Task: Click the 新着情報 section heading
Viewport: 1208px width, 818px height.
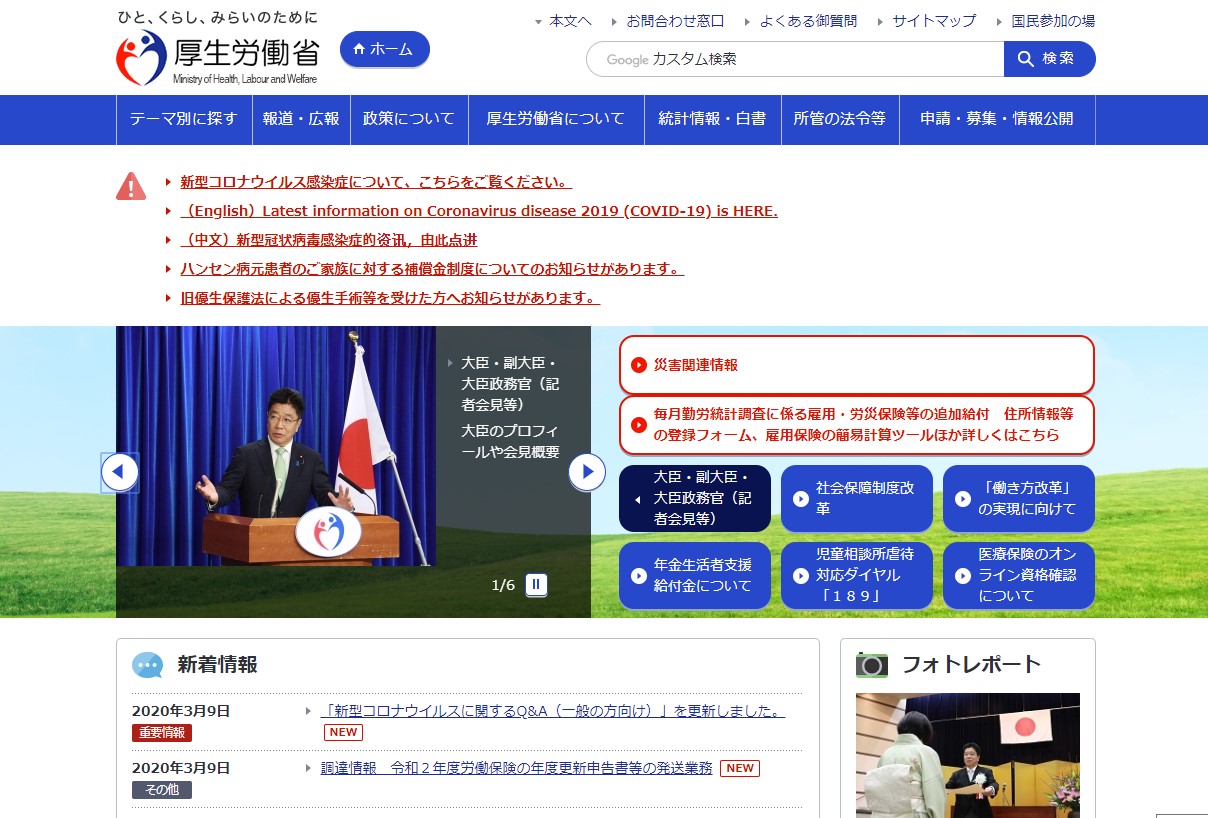Action: pos(218,665)
